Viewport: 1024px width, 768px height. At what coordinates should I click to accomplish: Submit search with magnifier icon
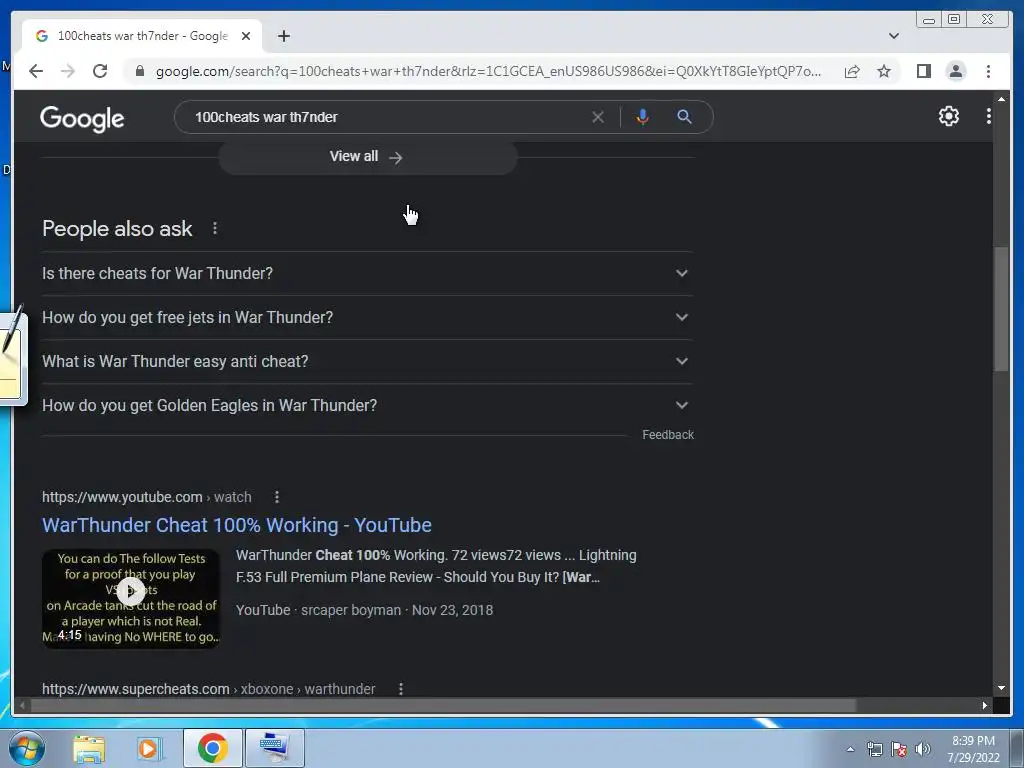point(684,117)
